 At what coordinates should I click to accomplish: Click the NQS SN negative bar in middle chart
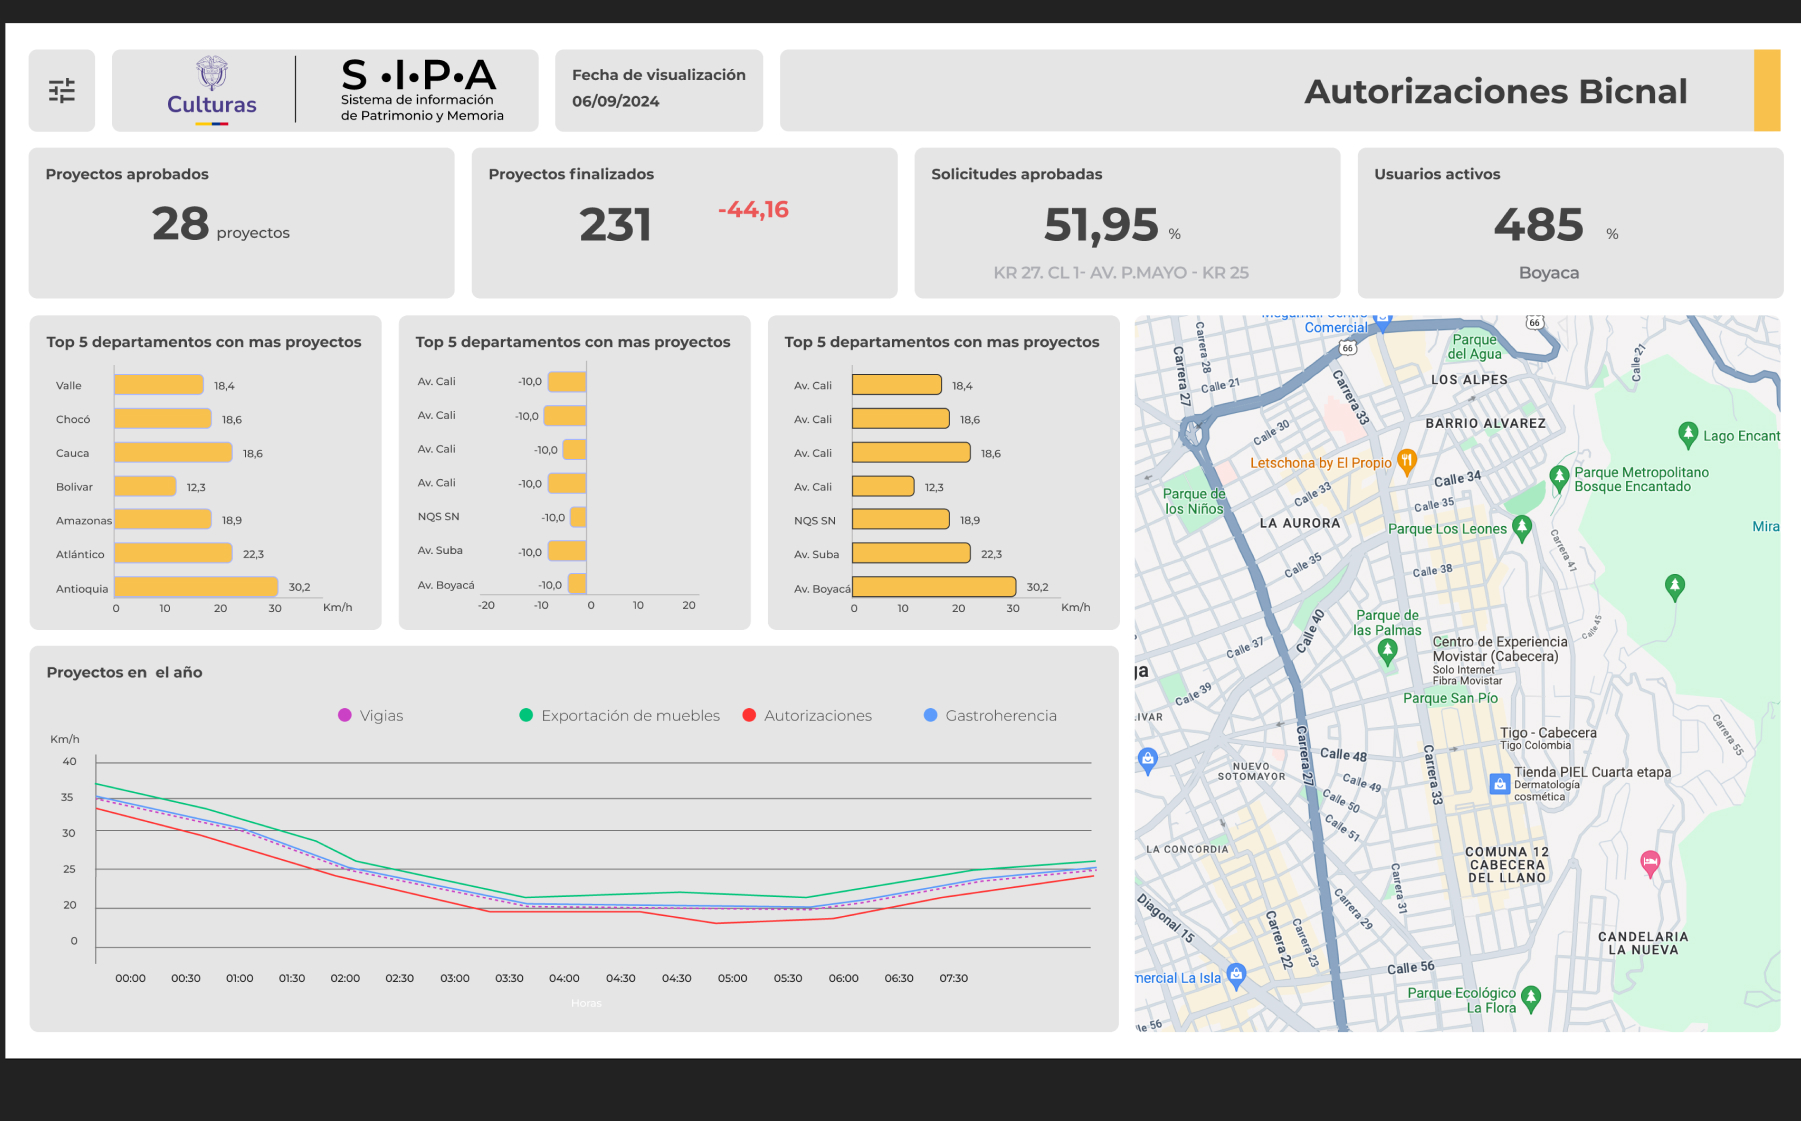[x=578, y=517]
